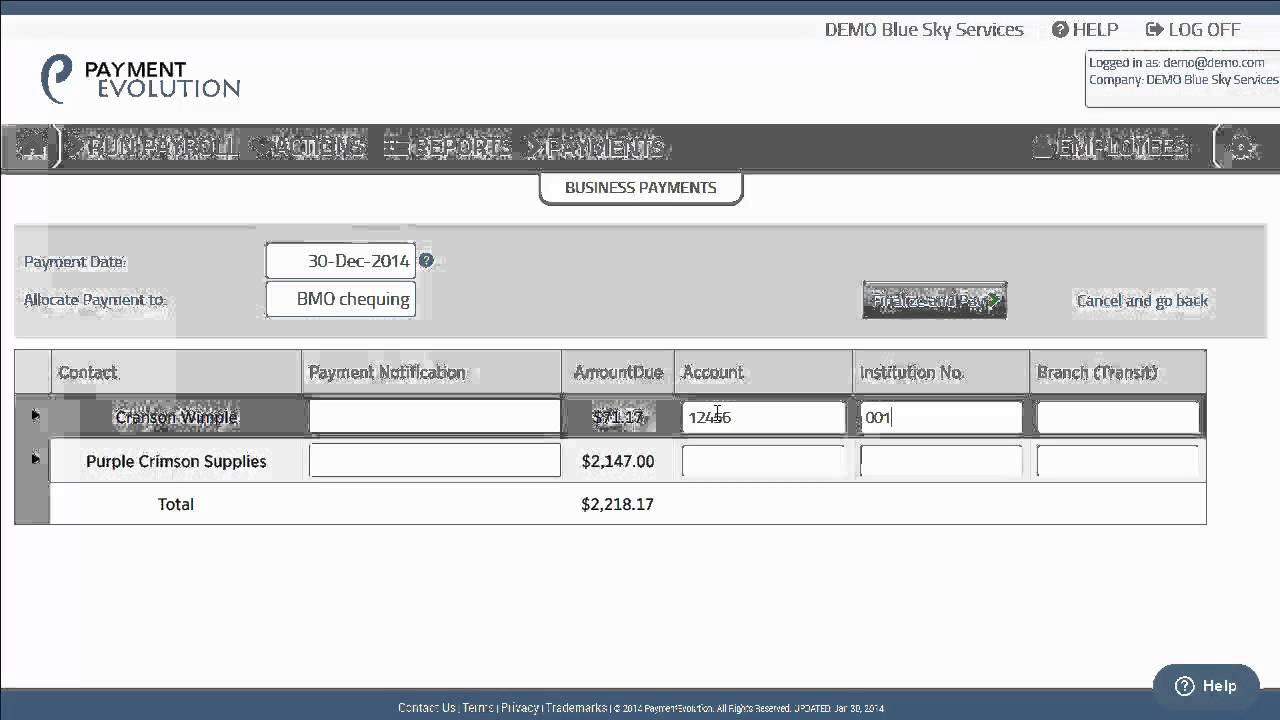Click Account field for Purple Crimson Supplies
Viewport: 1280px width, 720px height.
click(x=764, y=460)
